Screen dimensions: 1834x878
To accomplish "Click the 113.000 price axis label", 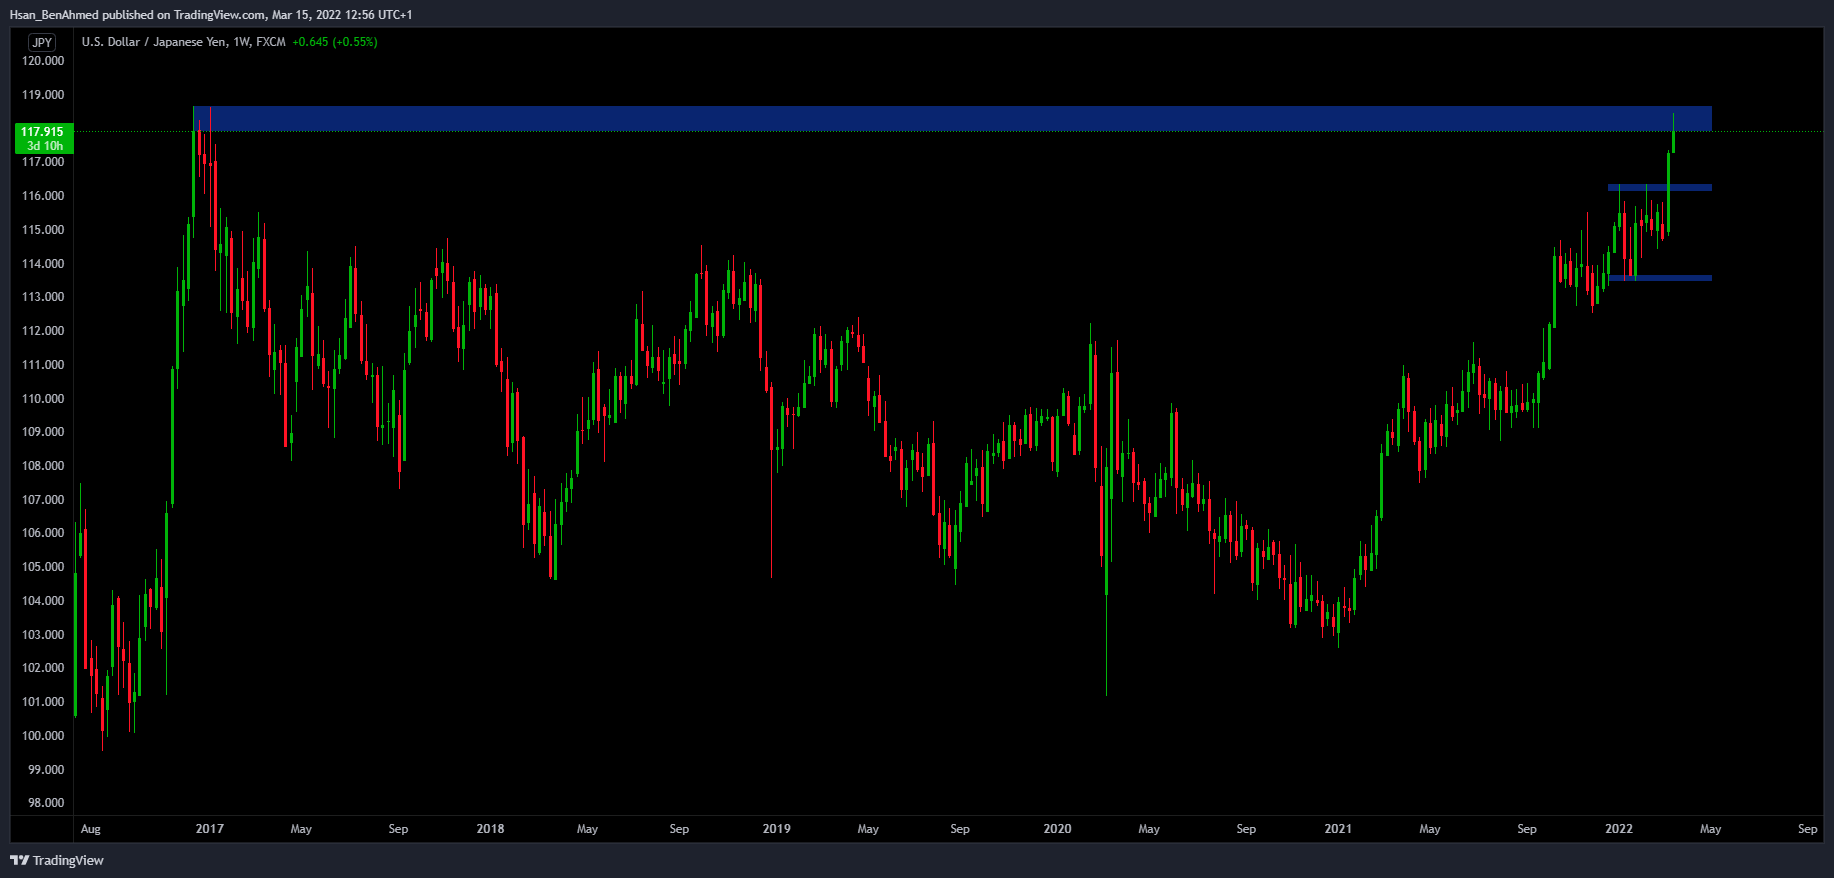I will tap(43, 297).
